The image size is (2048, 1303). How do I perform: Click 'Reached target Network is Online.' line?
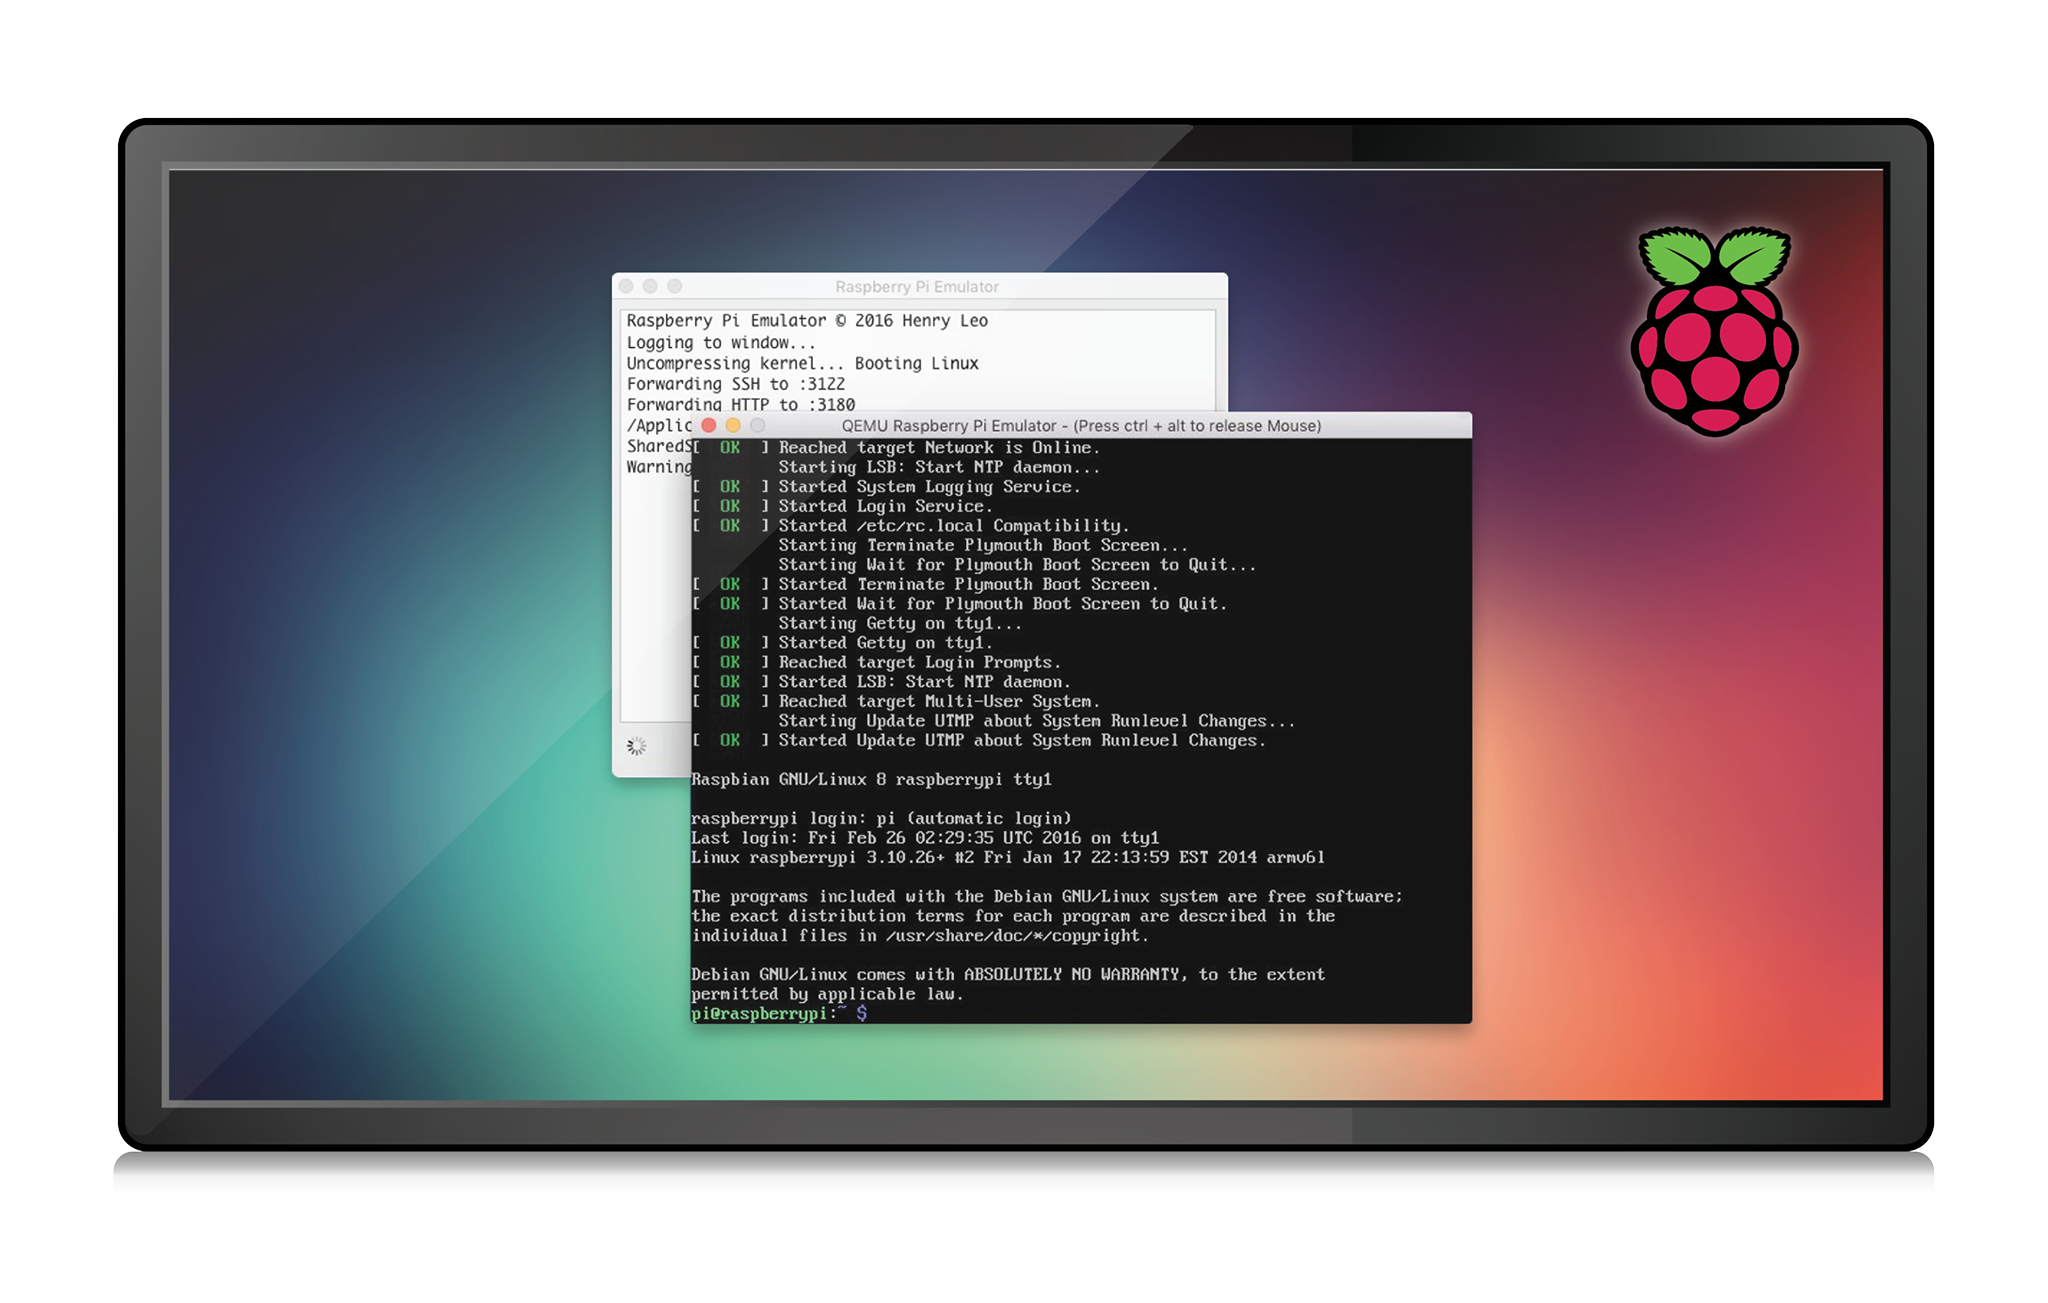click(x=939, y=448)
